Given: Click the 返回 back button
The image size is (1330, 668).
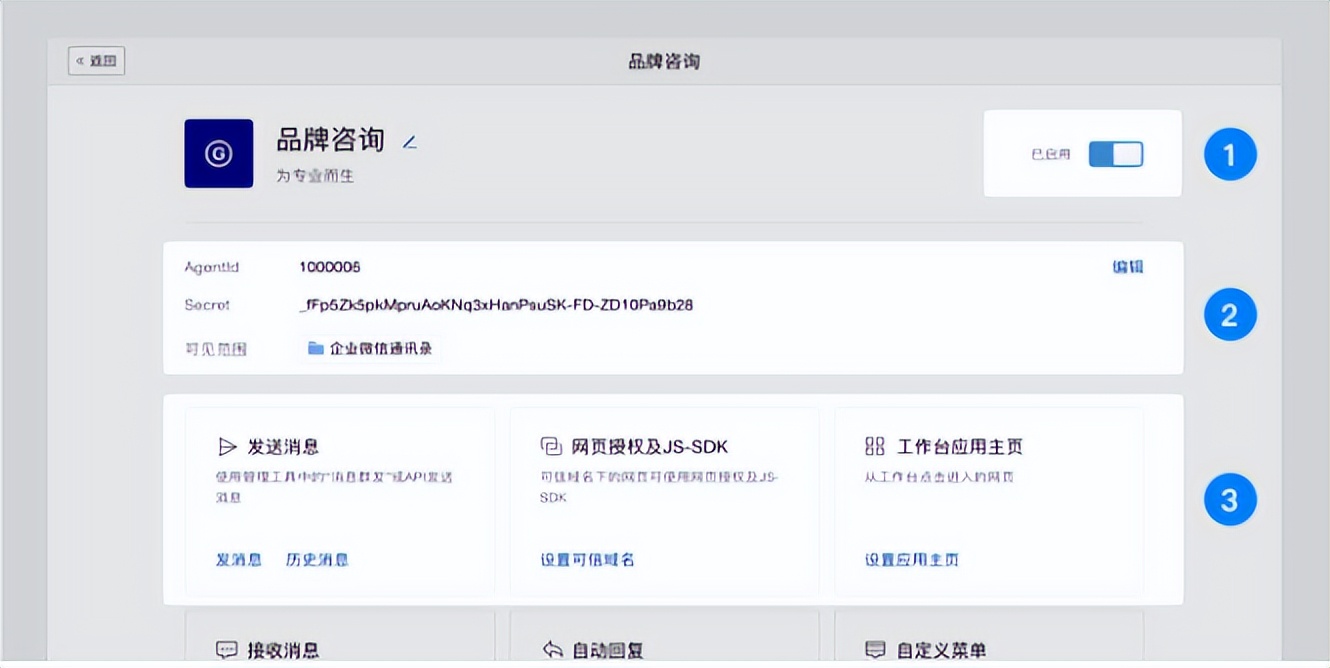Looking at the screenshot, I should pos(96,60).
